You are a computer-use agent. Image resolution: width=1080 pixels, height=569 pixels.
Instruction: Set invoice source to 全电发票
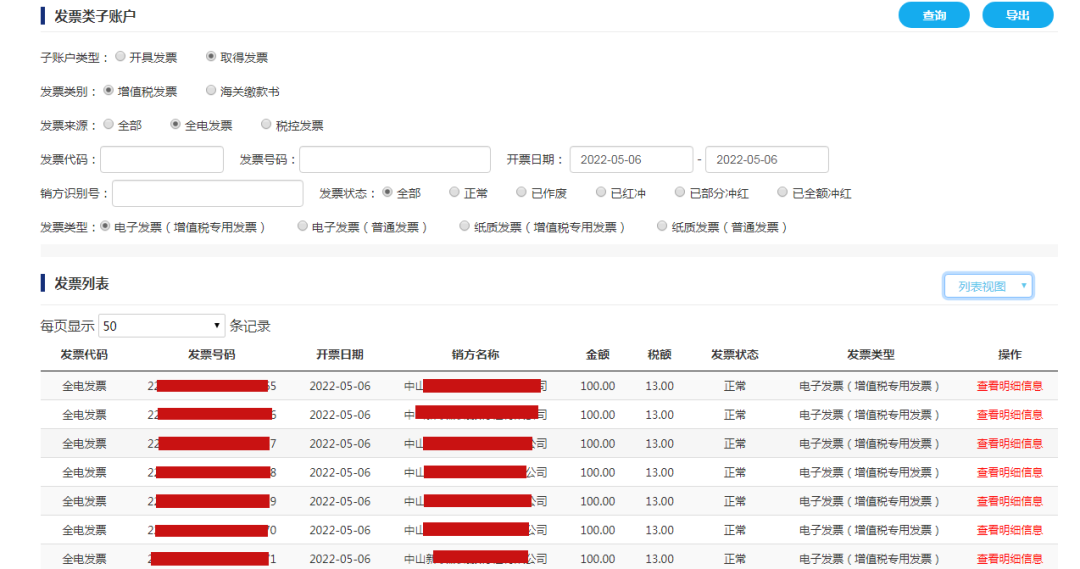coord(175,124)
